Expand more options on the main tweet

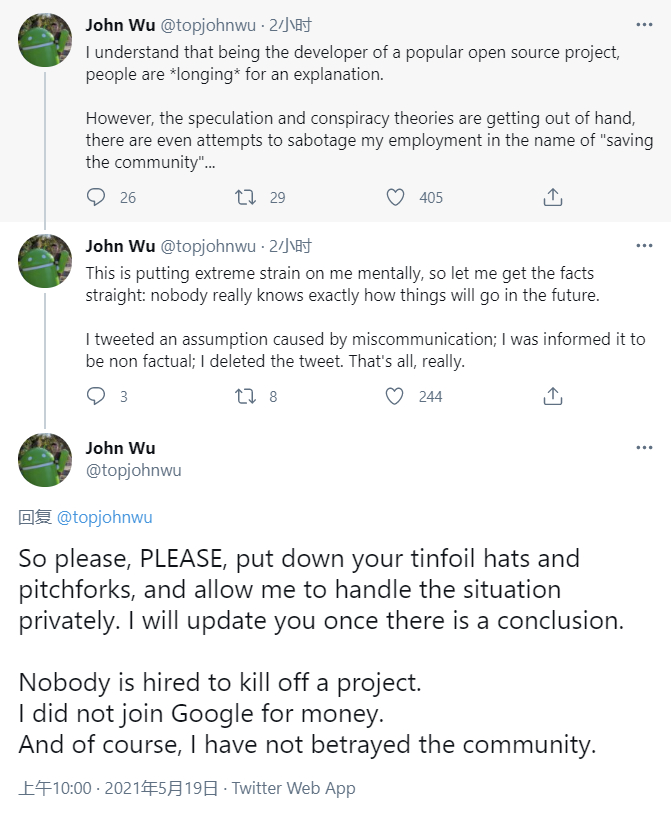(644, 447)
